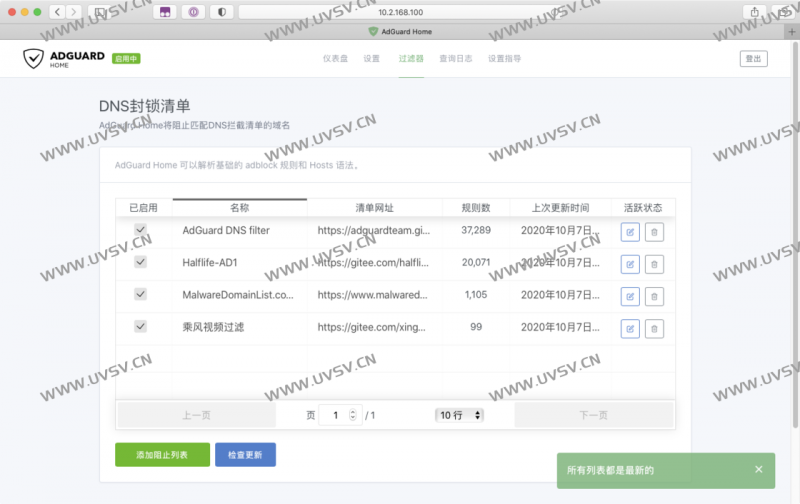Screen dimensions: 800x504
Task: Click the 启用中 status badge
Action: pyautogui.click(x=126, y=59)
